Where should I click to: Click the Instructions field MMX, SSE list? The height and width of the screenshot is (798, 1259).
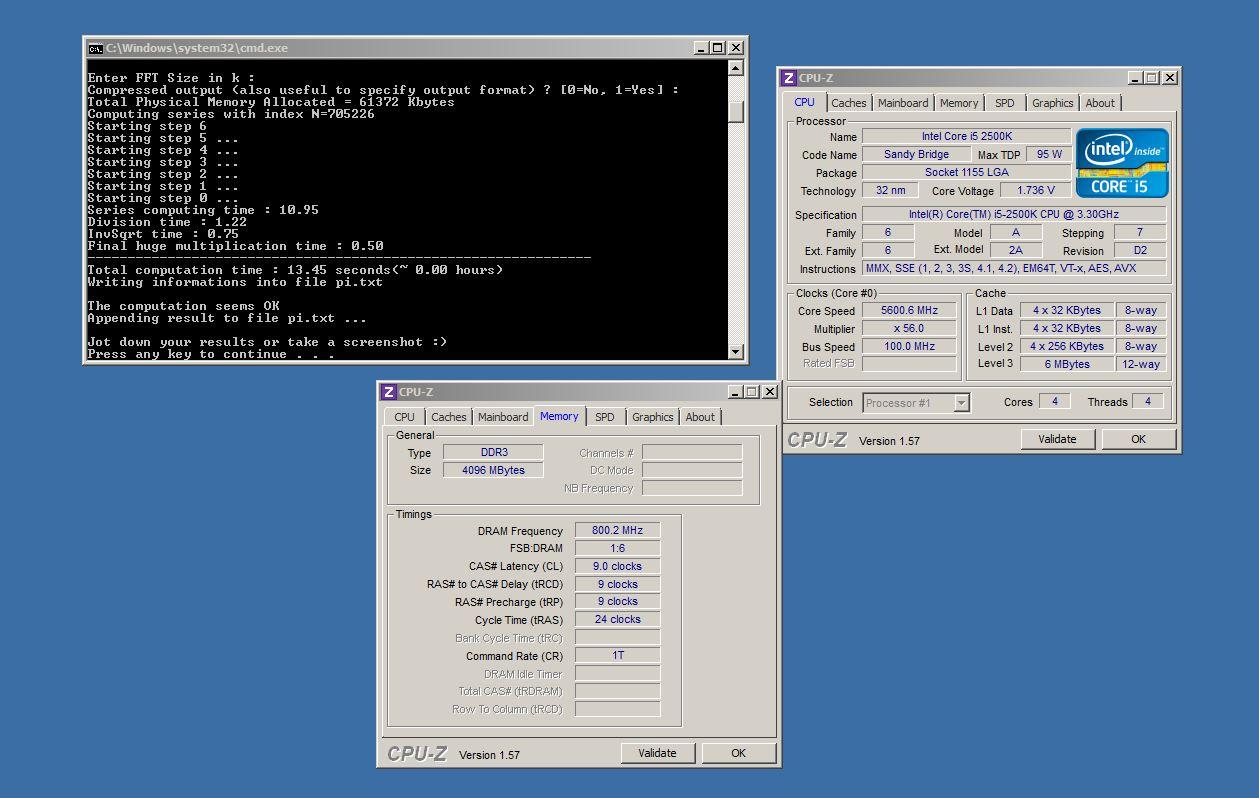[x=1014, y=269]
